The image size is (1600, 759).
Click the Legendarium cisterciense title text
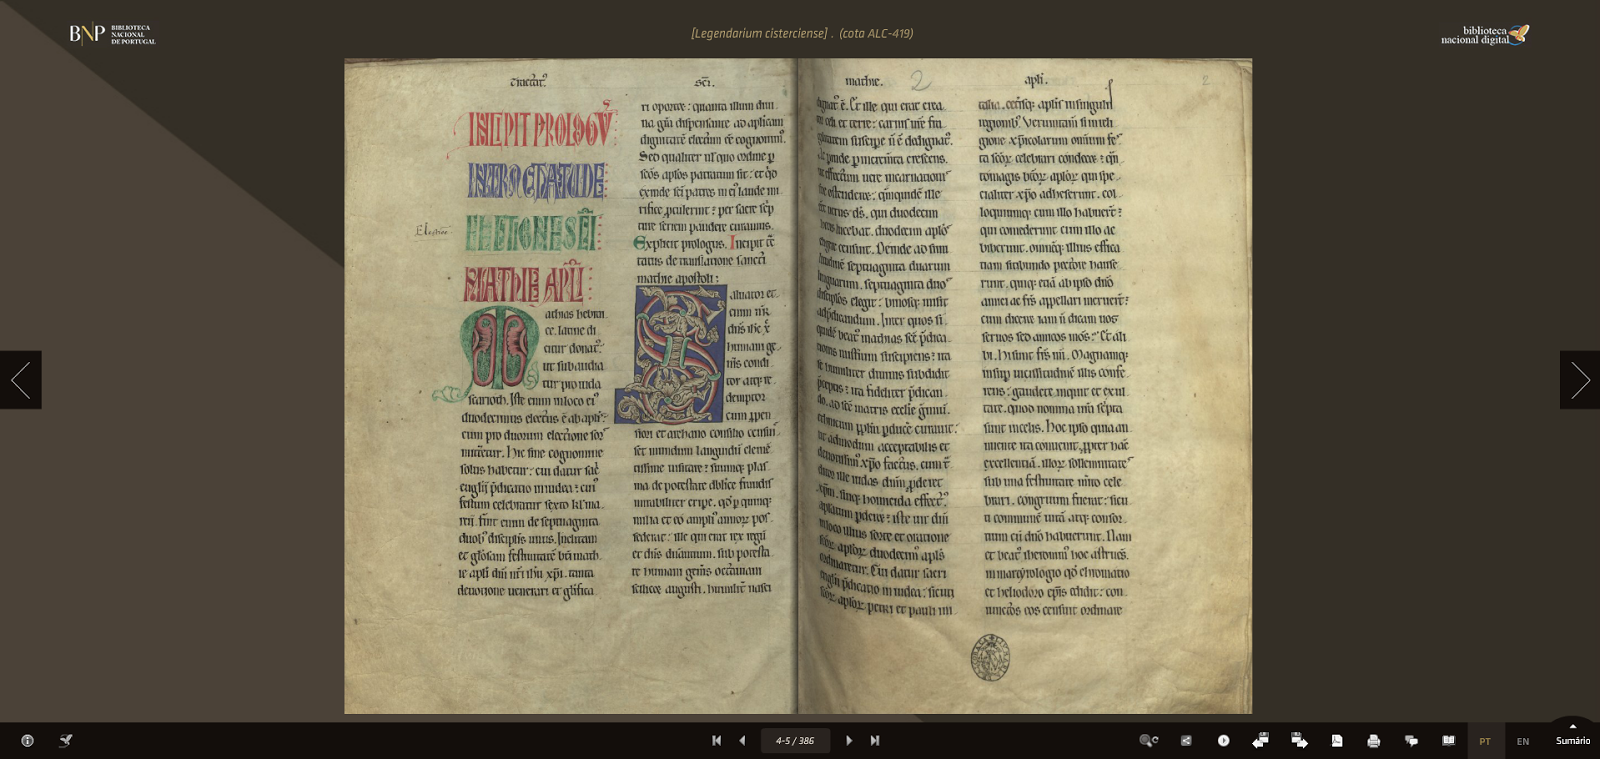coord(802,34)
